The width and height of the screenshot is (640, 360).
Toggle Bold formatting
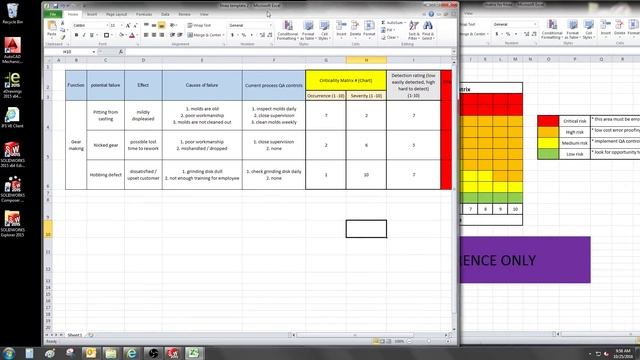point(76,35)
